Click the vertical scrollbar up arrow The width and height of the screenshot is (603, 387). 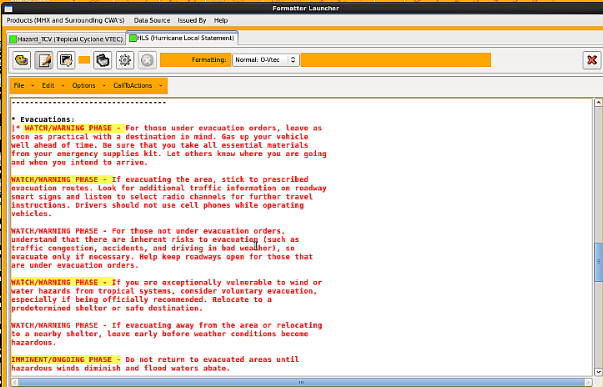coord(598,102)
